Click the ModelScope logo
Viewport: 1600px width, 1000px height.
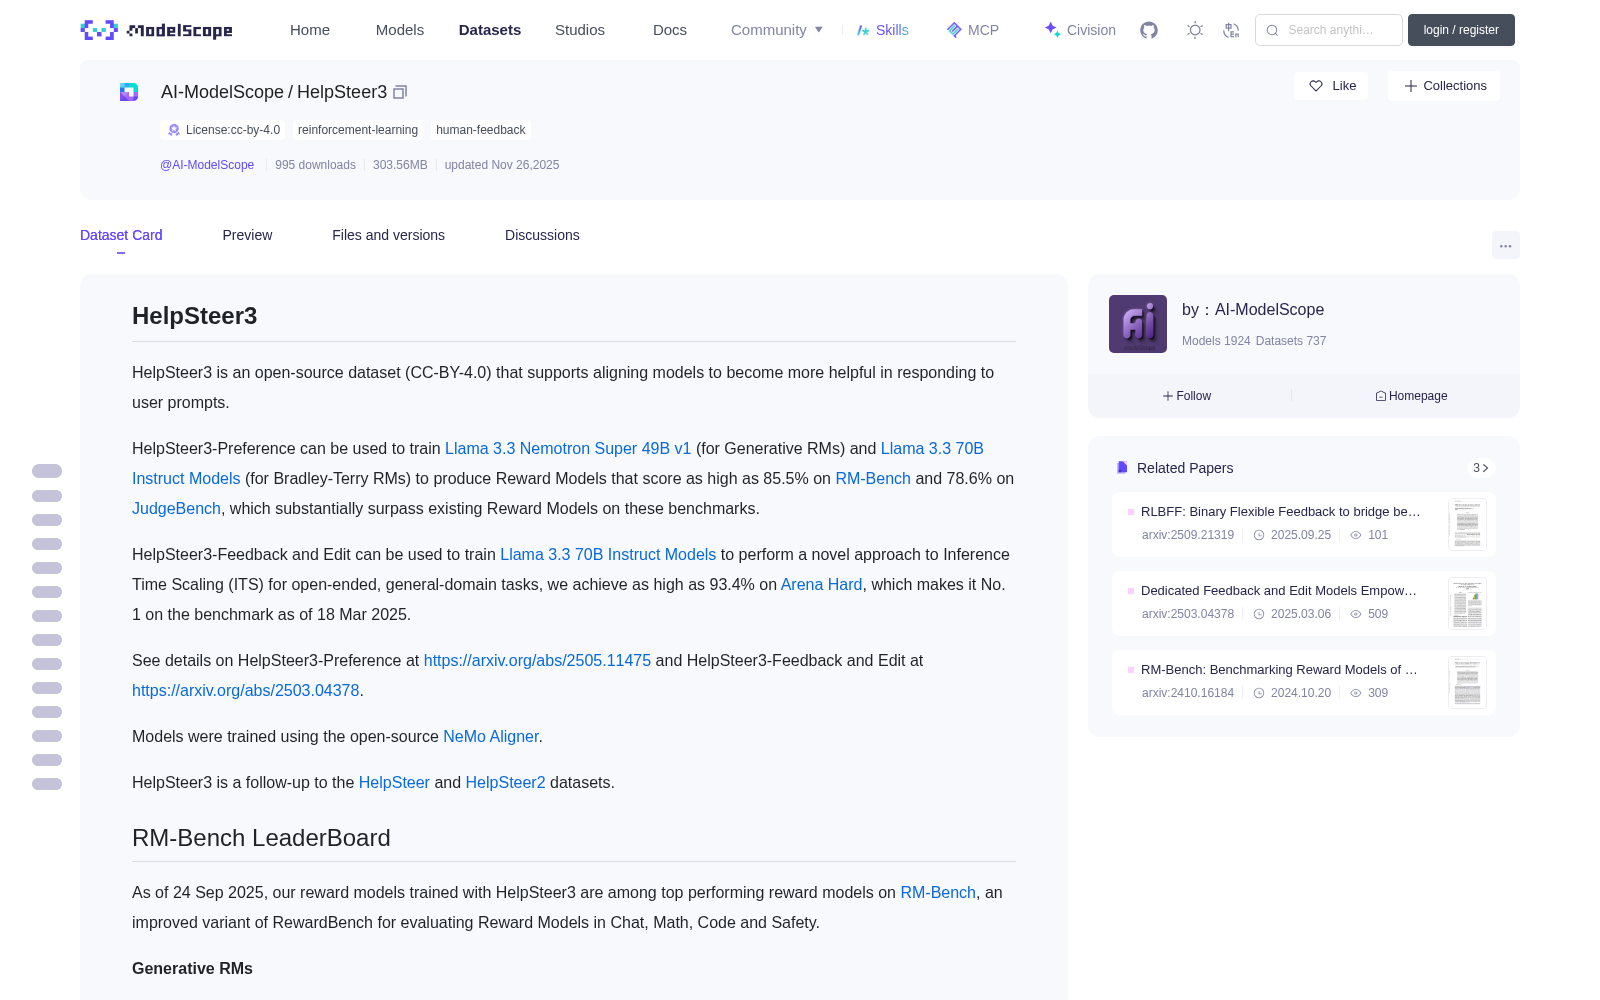pos(157,30)
